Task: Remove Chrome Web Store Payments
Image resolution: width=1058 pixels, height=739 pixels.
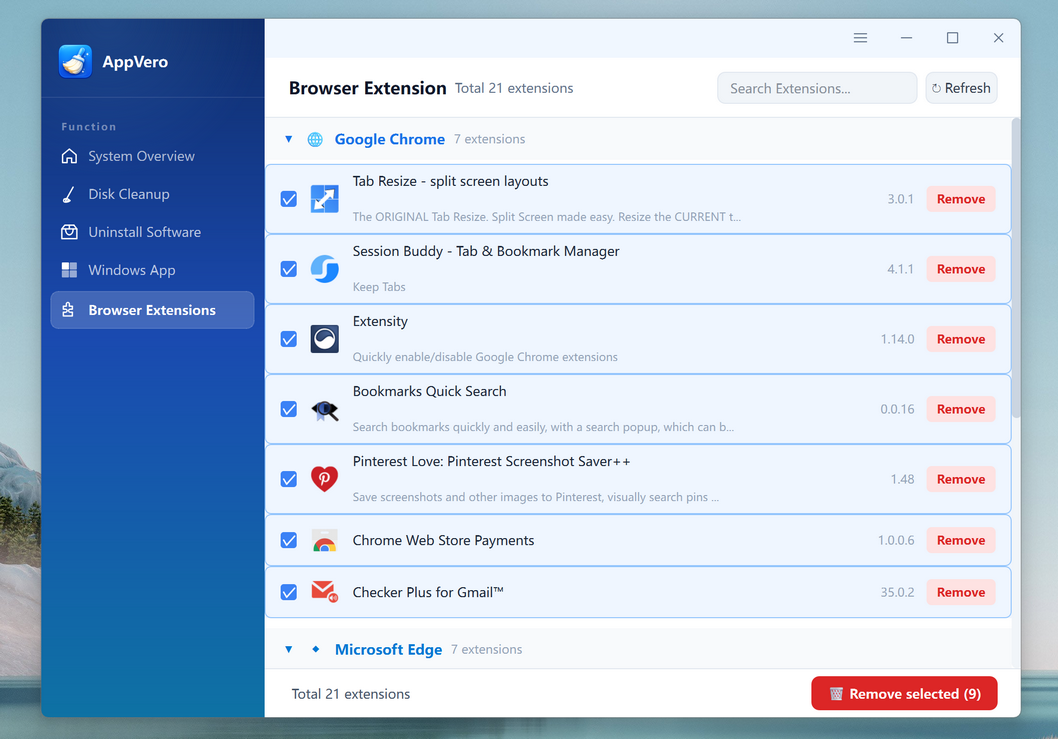Action: (x=961, y=541)
